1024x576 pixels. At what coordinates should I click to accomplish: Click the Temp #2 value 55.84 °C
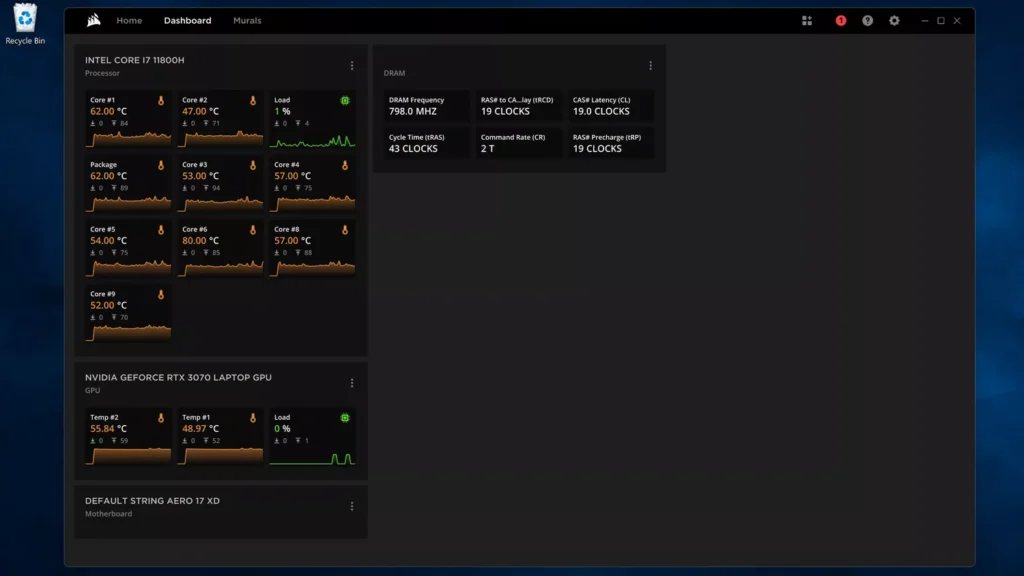coord(108,429)
